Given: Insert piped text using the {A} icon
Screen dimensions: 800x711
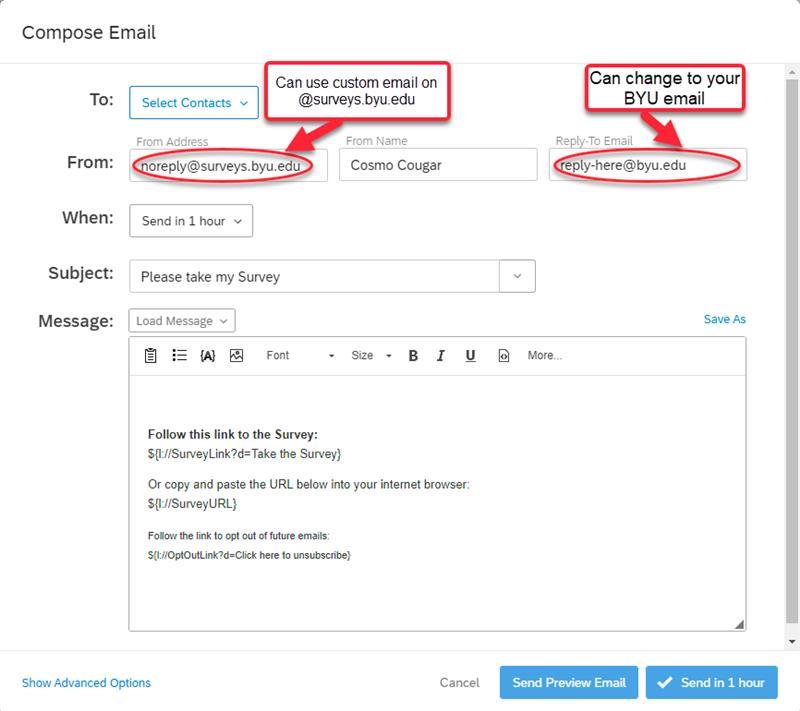Looking at the screenshot, I should coord(208,355).
